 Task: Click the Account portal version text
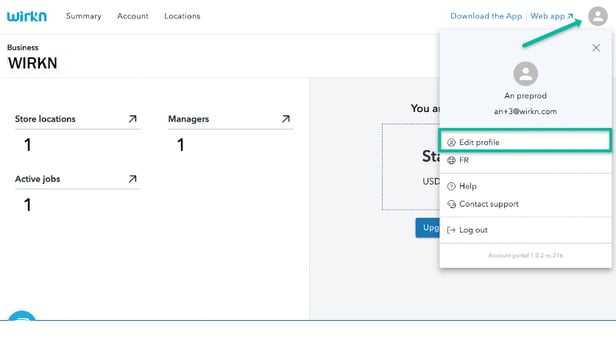[x=525, y=255]
